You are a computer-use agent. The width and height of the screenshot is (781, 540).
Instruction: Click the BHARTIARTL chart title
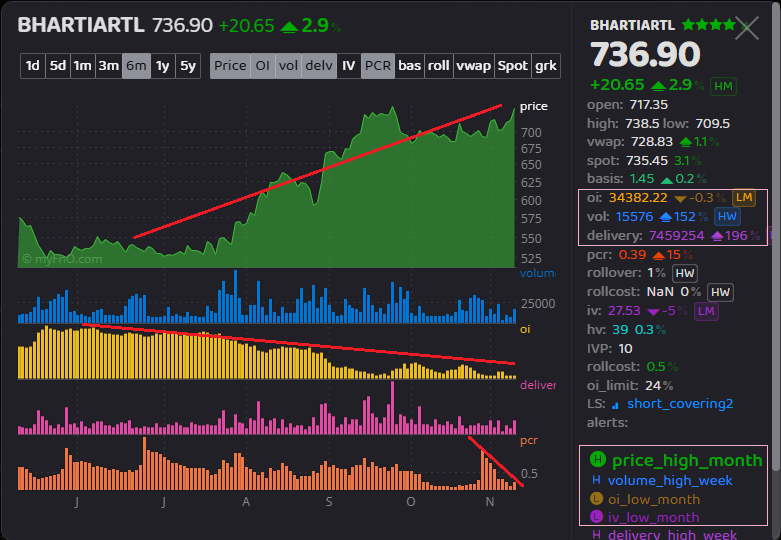[x=81, y=25]
